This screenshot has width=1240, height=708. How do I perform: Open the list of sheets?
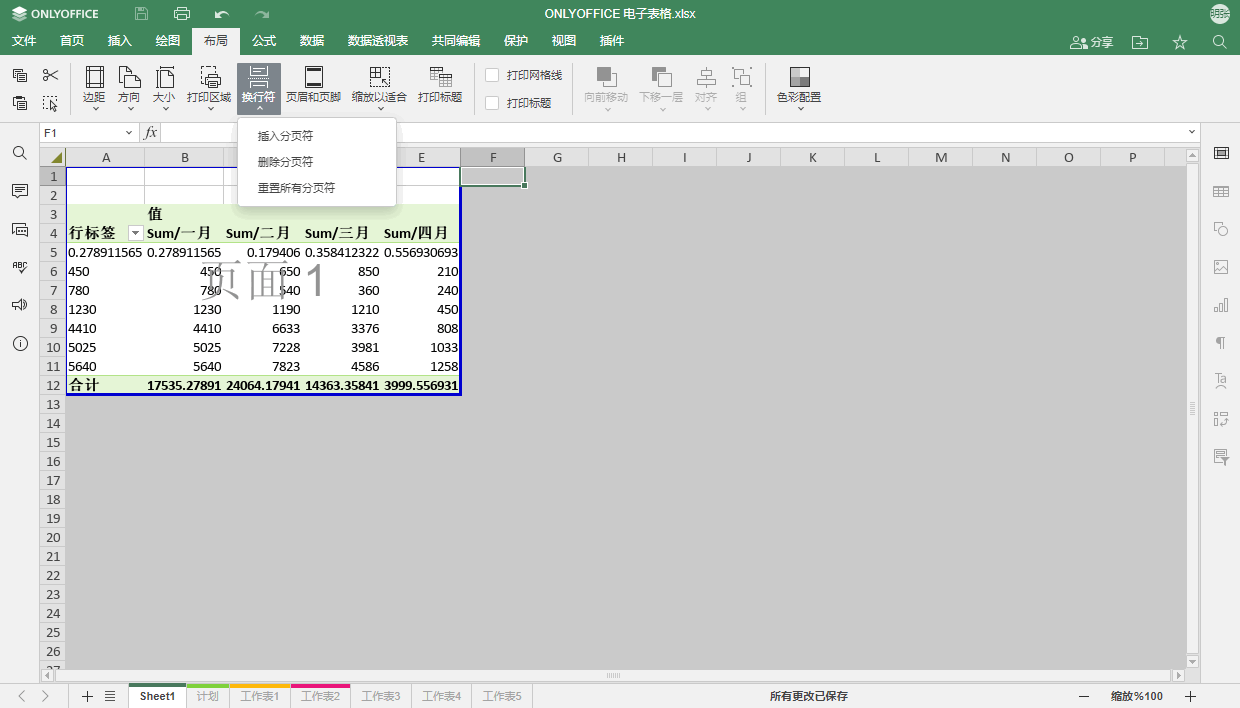(x=110, y=696)
